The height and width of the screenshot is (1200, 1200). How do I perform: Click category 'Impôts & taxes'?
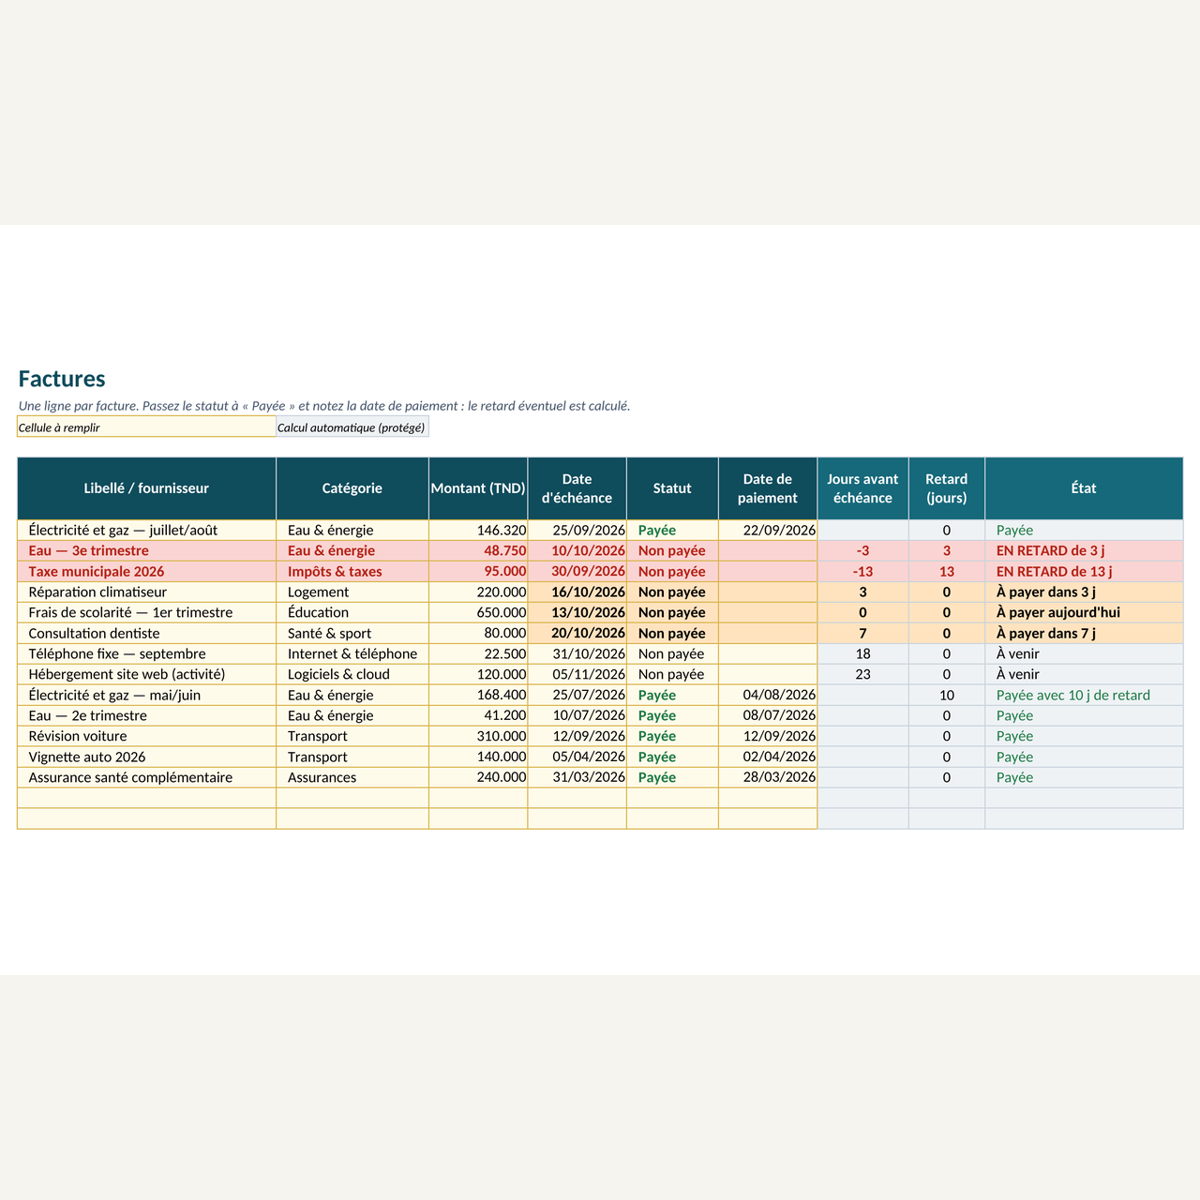(x=352, y=571)
